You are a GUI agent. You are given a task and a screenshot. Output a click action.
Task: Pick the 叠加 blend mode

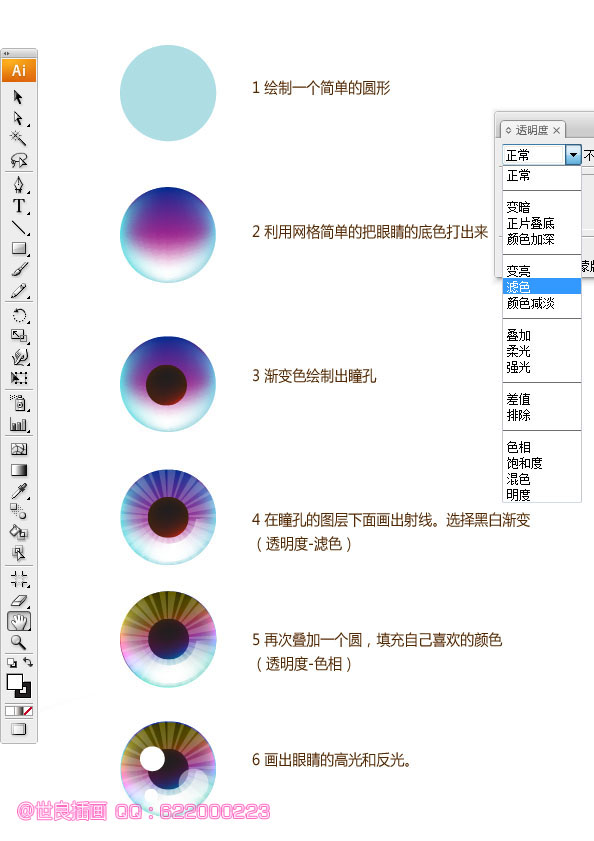click(x=542, y=335)
